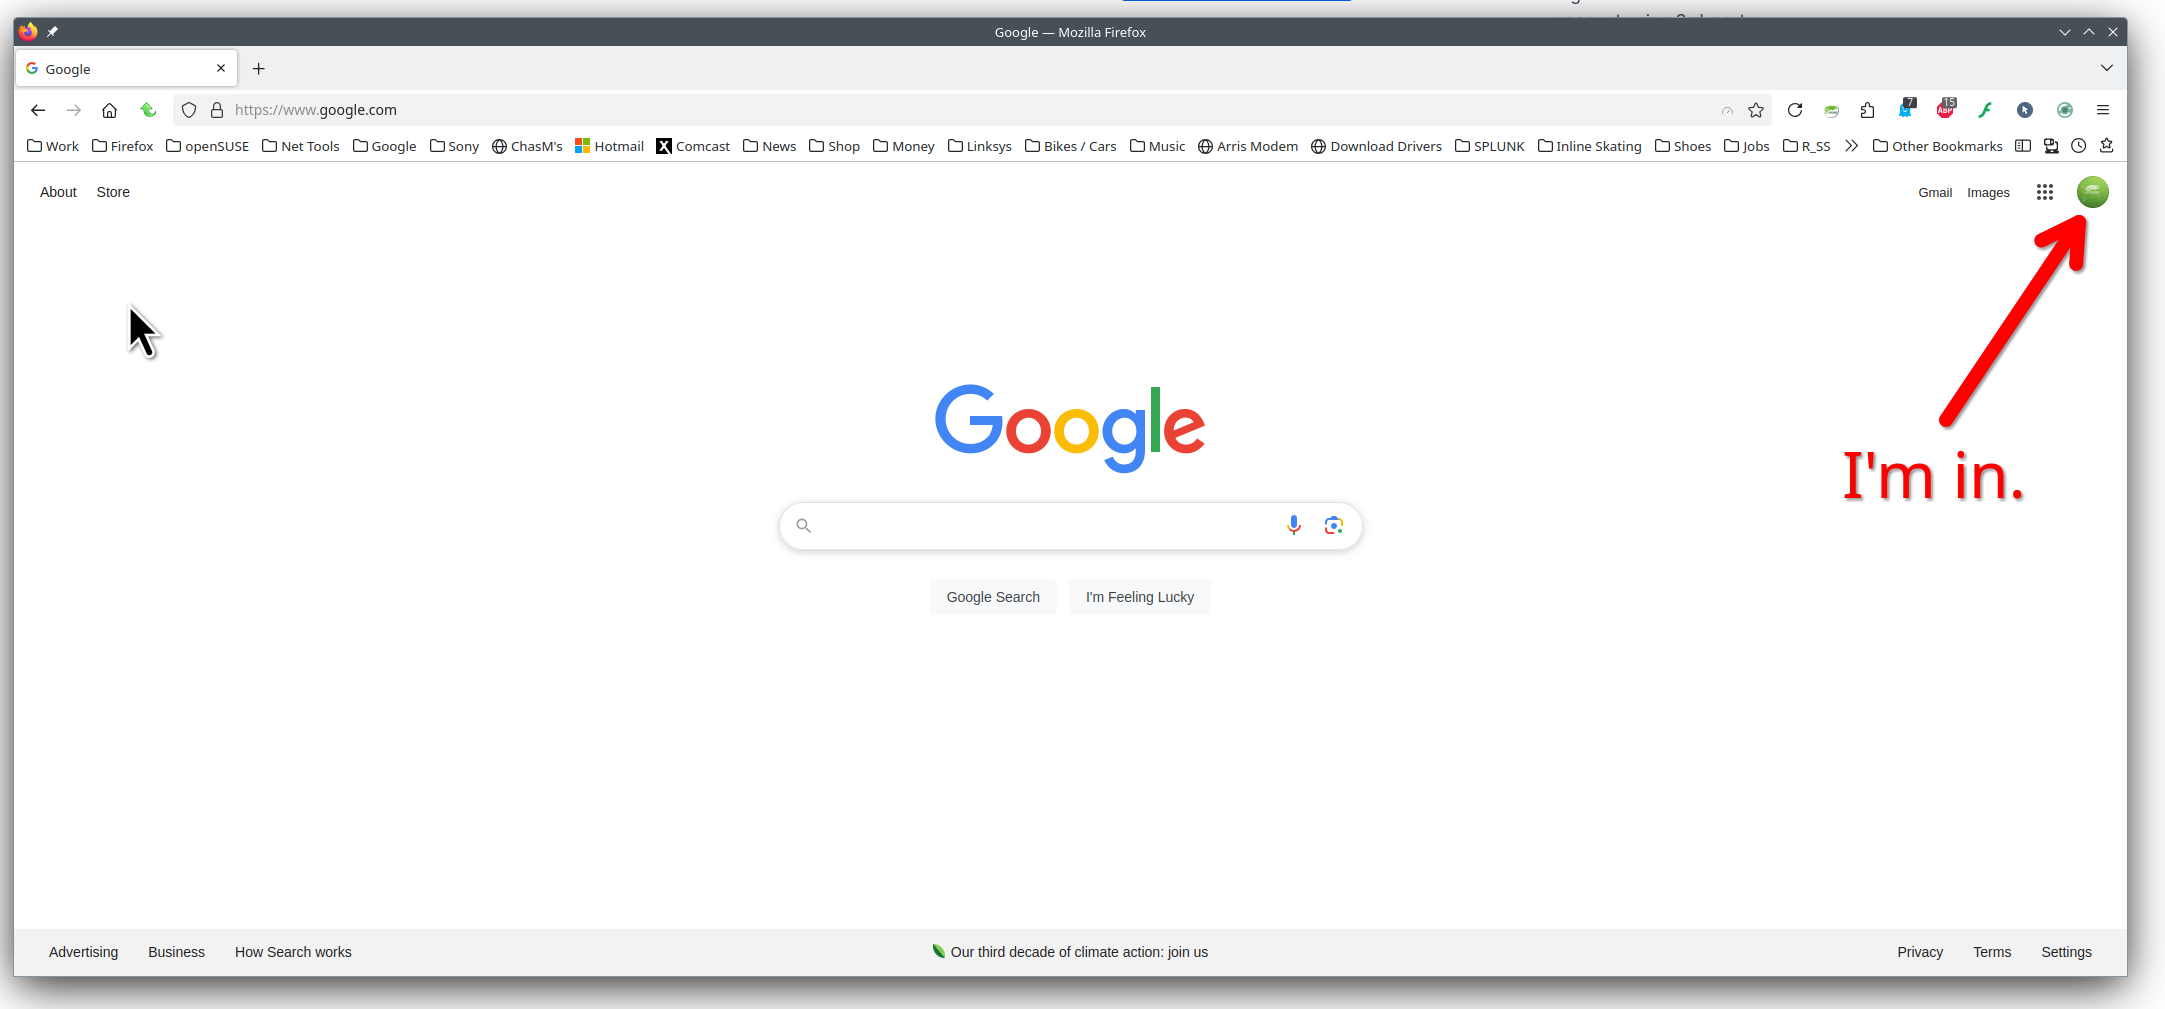
Task: Click the green Flash extension icon
Action: point(1985,110)
